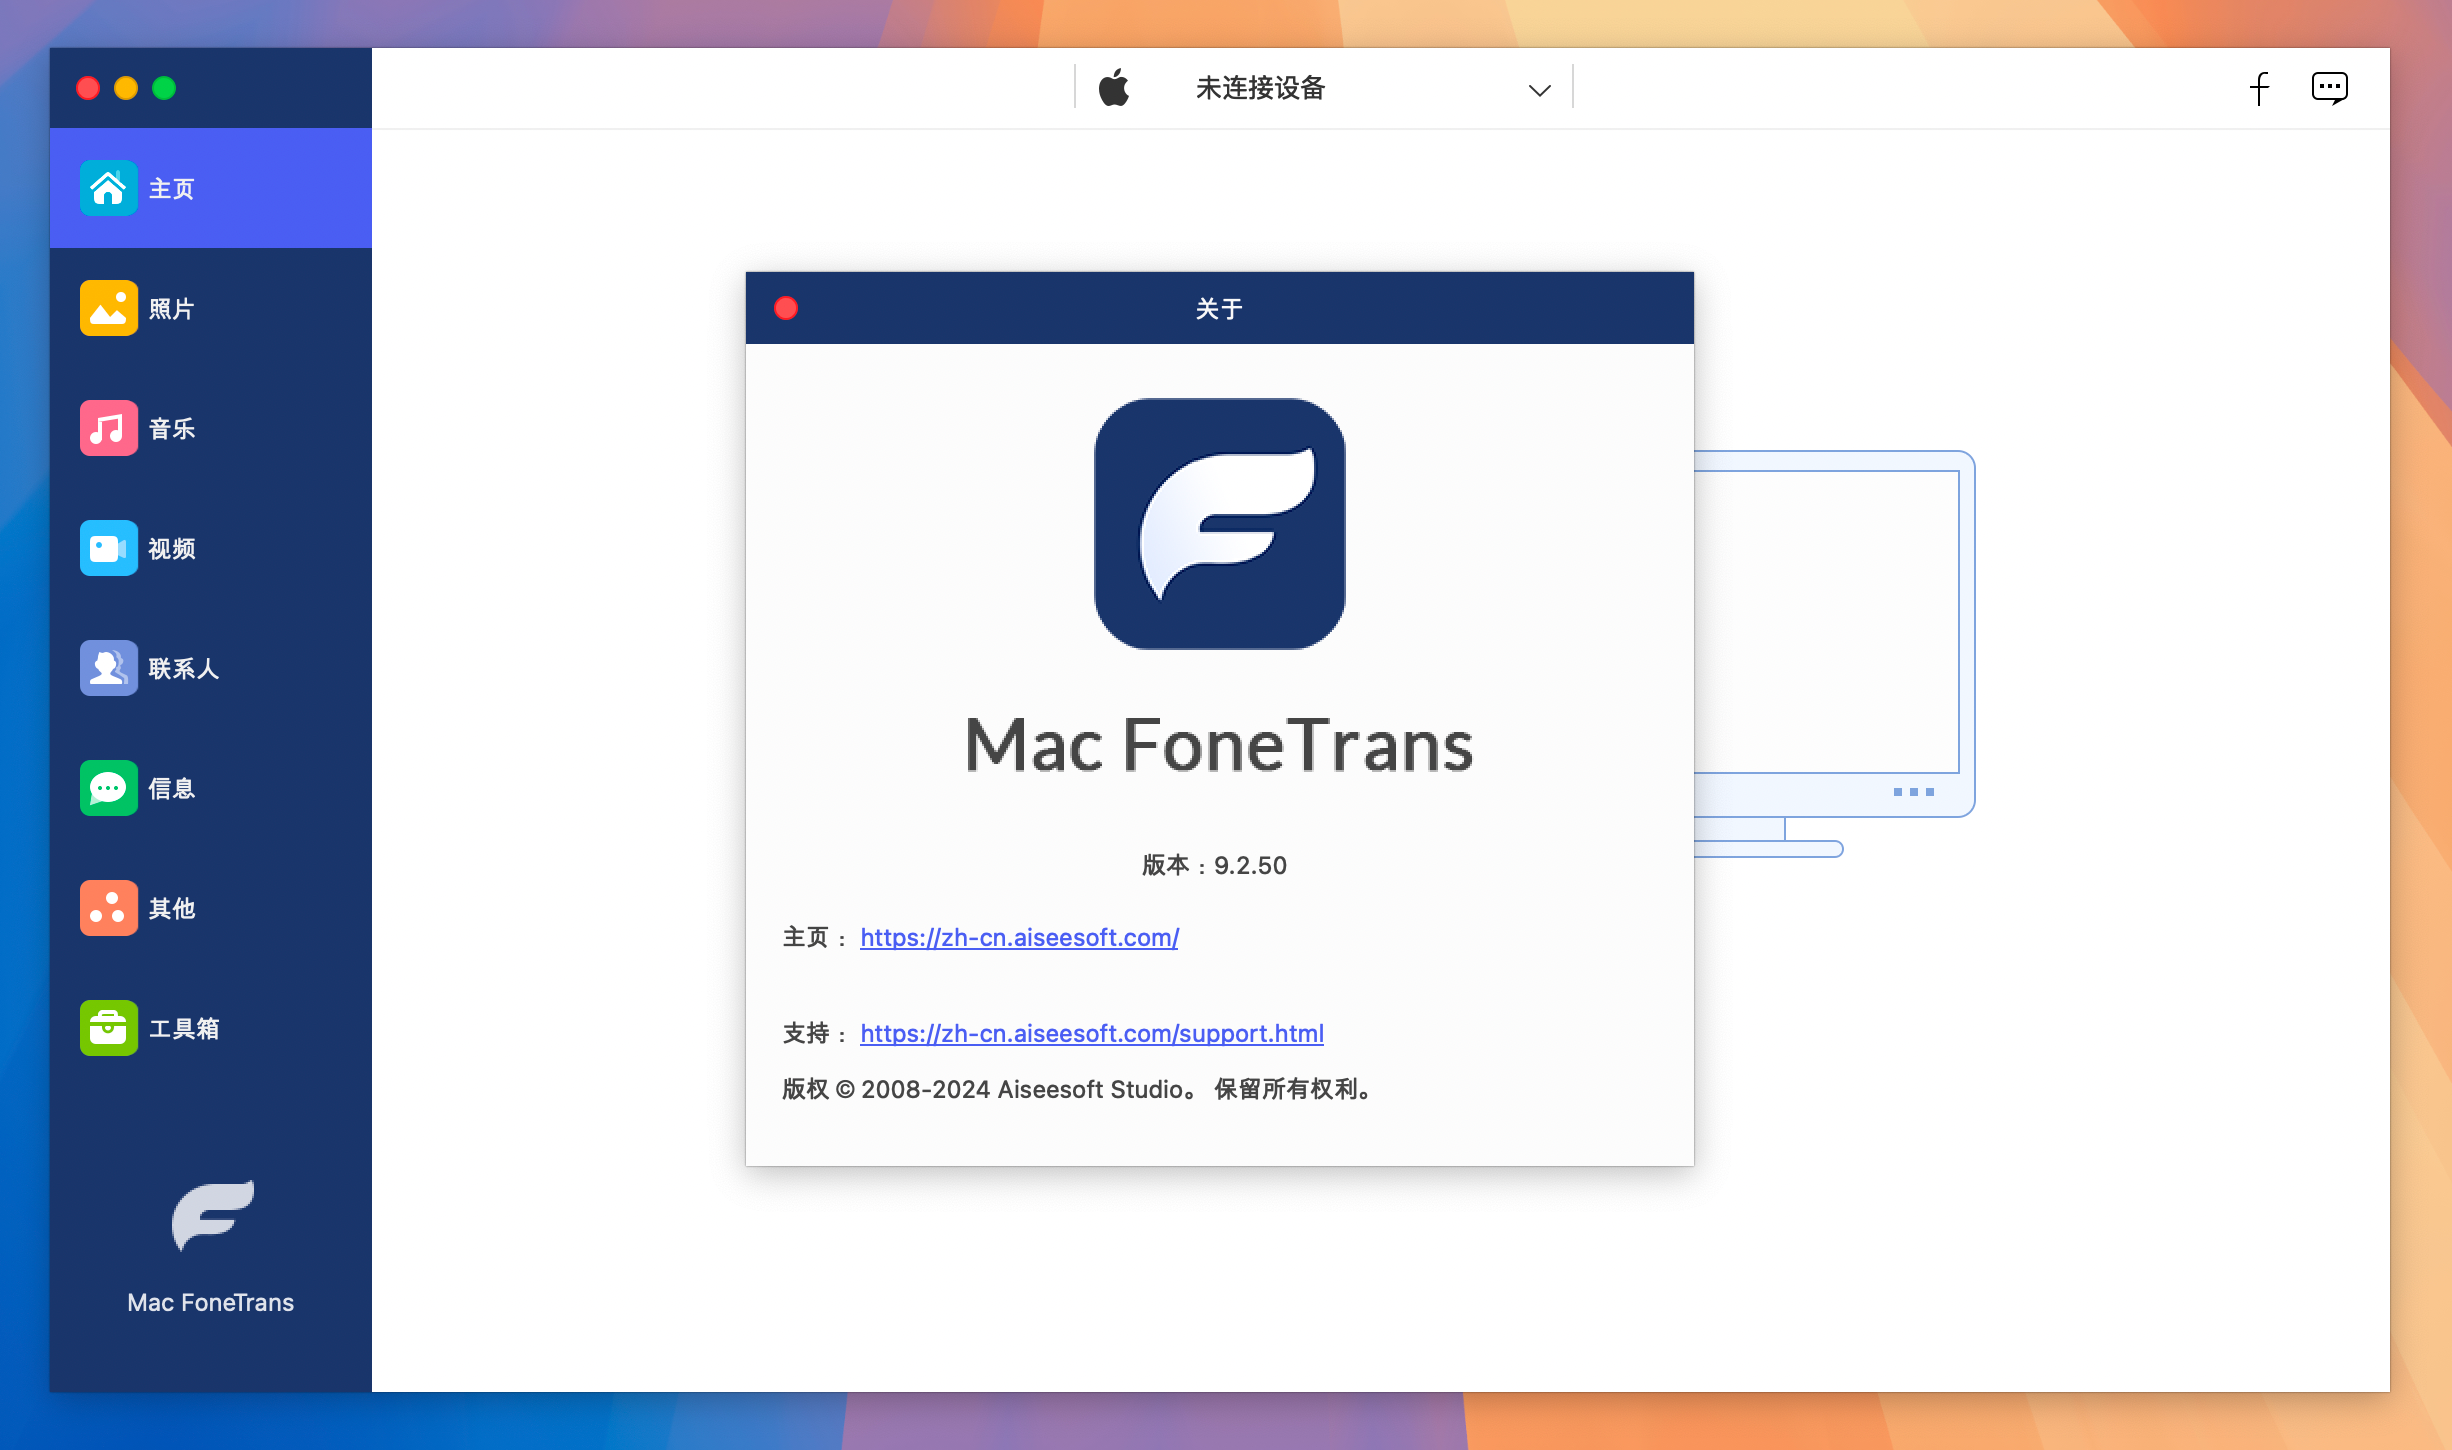Click the Apple logo device icon
Image resolution: width=2452 pixels, height=1450 pixels.
click(x=1114, y=88)
